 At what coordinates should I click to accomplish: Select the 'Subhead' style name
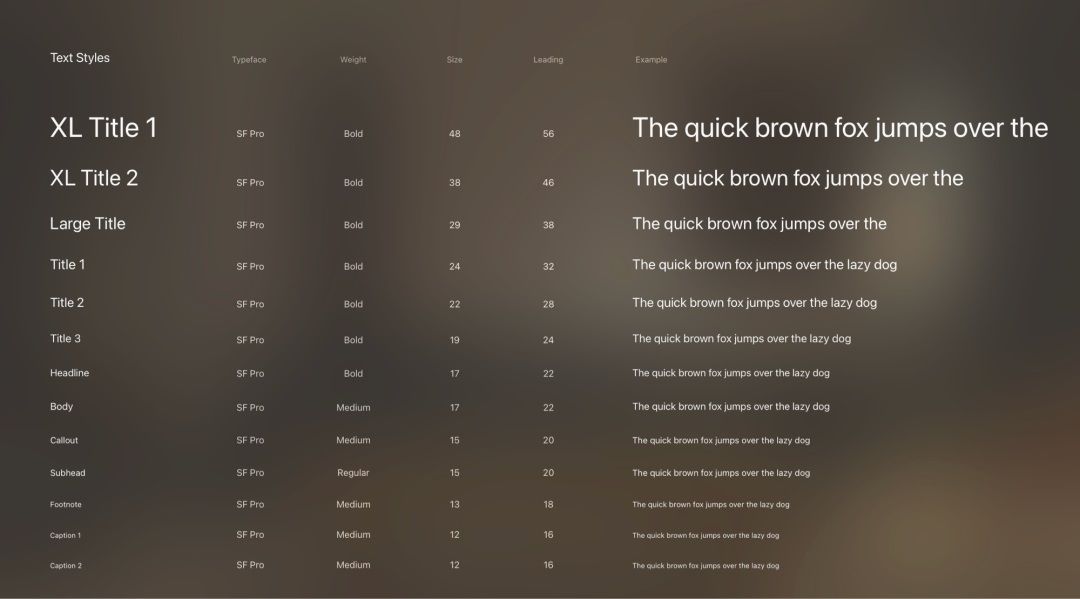click(x=68, y=472)
